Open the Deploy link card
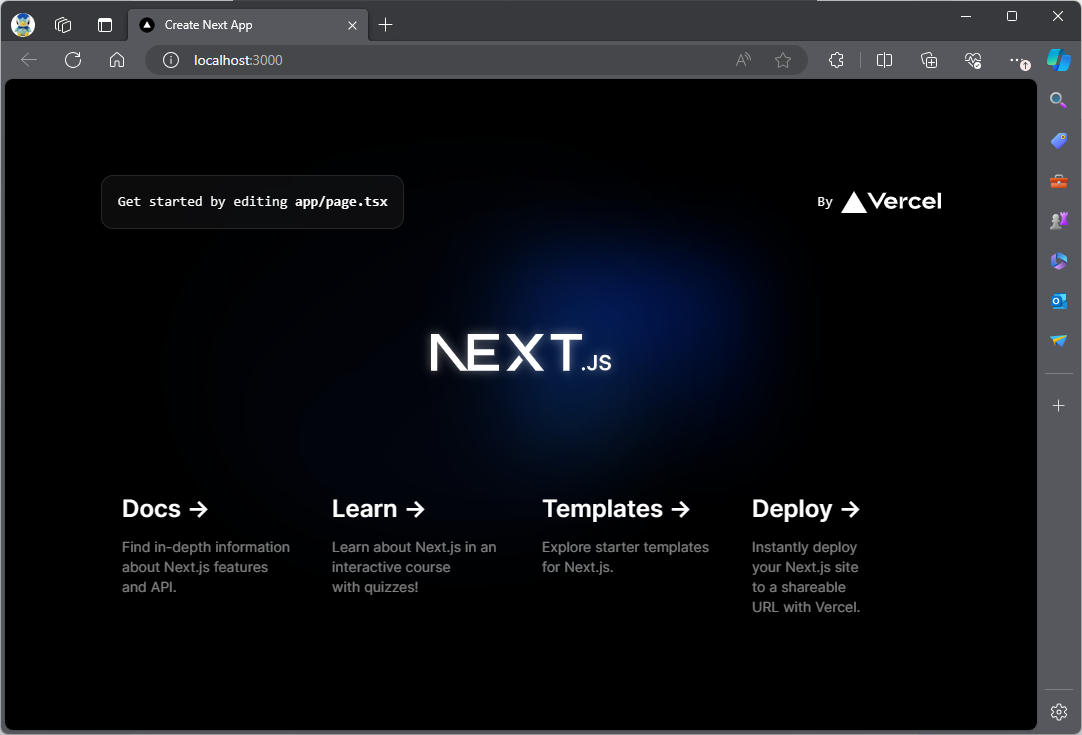The image size is (1082, 735). click(836, 545)
